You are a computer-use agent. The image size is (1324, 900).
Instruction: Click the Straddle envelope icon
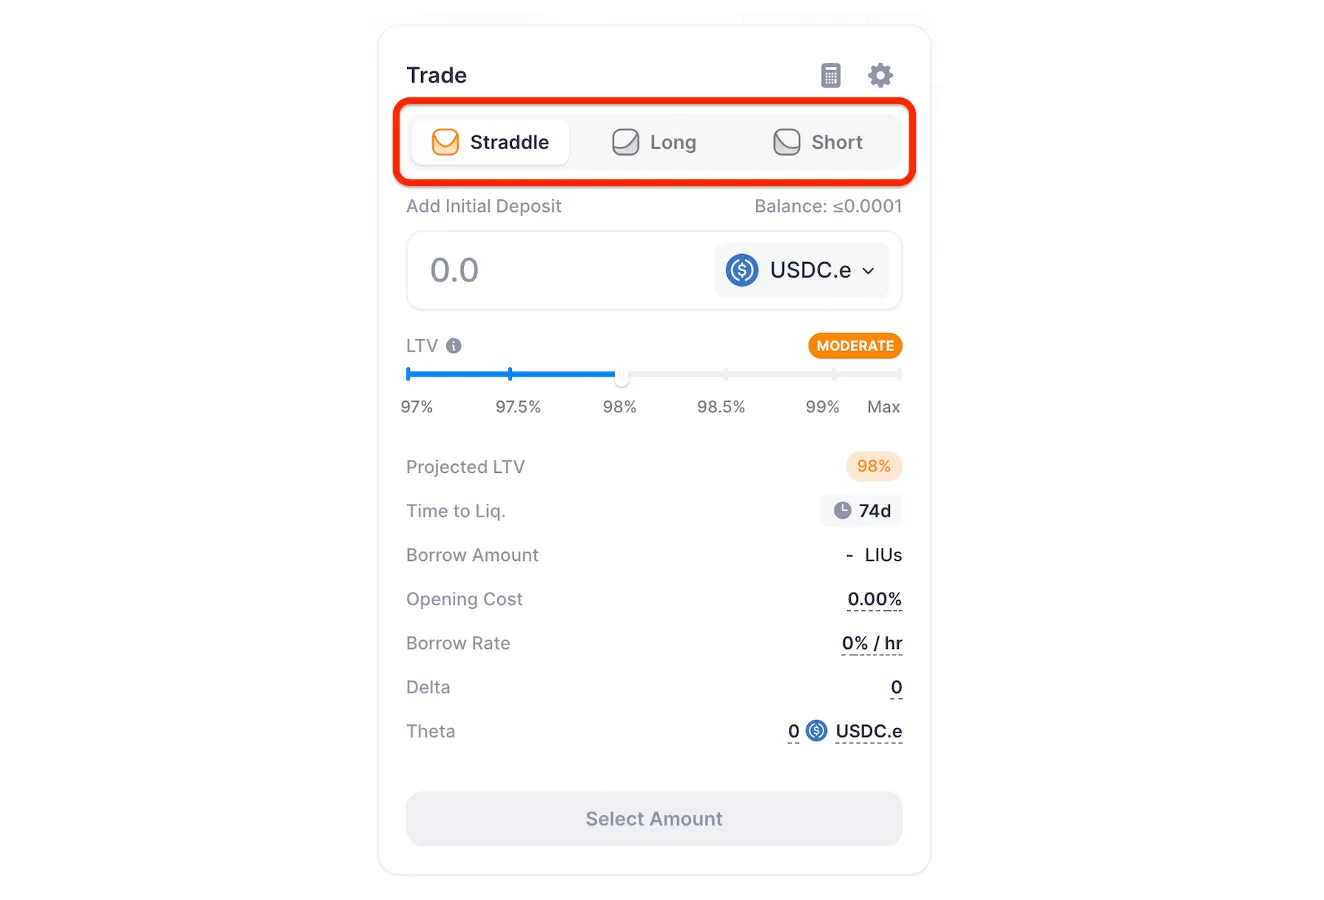445,142
